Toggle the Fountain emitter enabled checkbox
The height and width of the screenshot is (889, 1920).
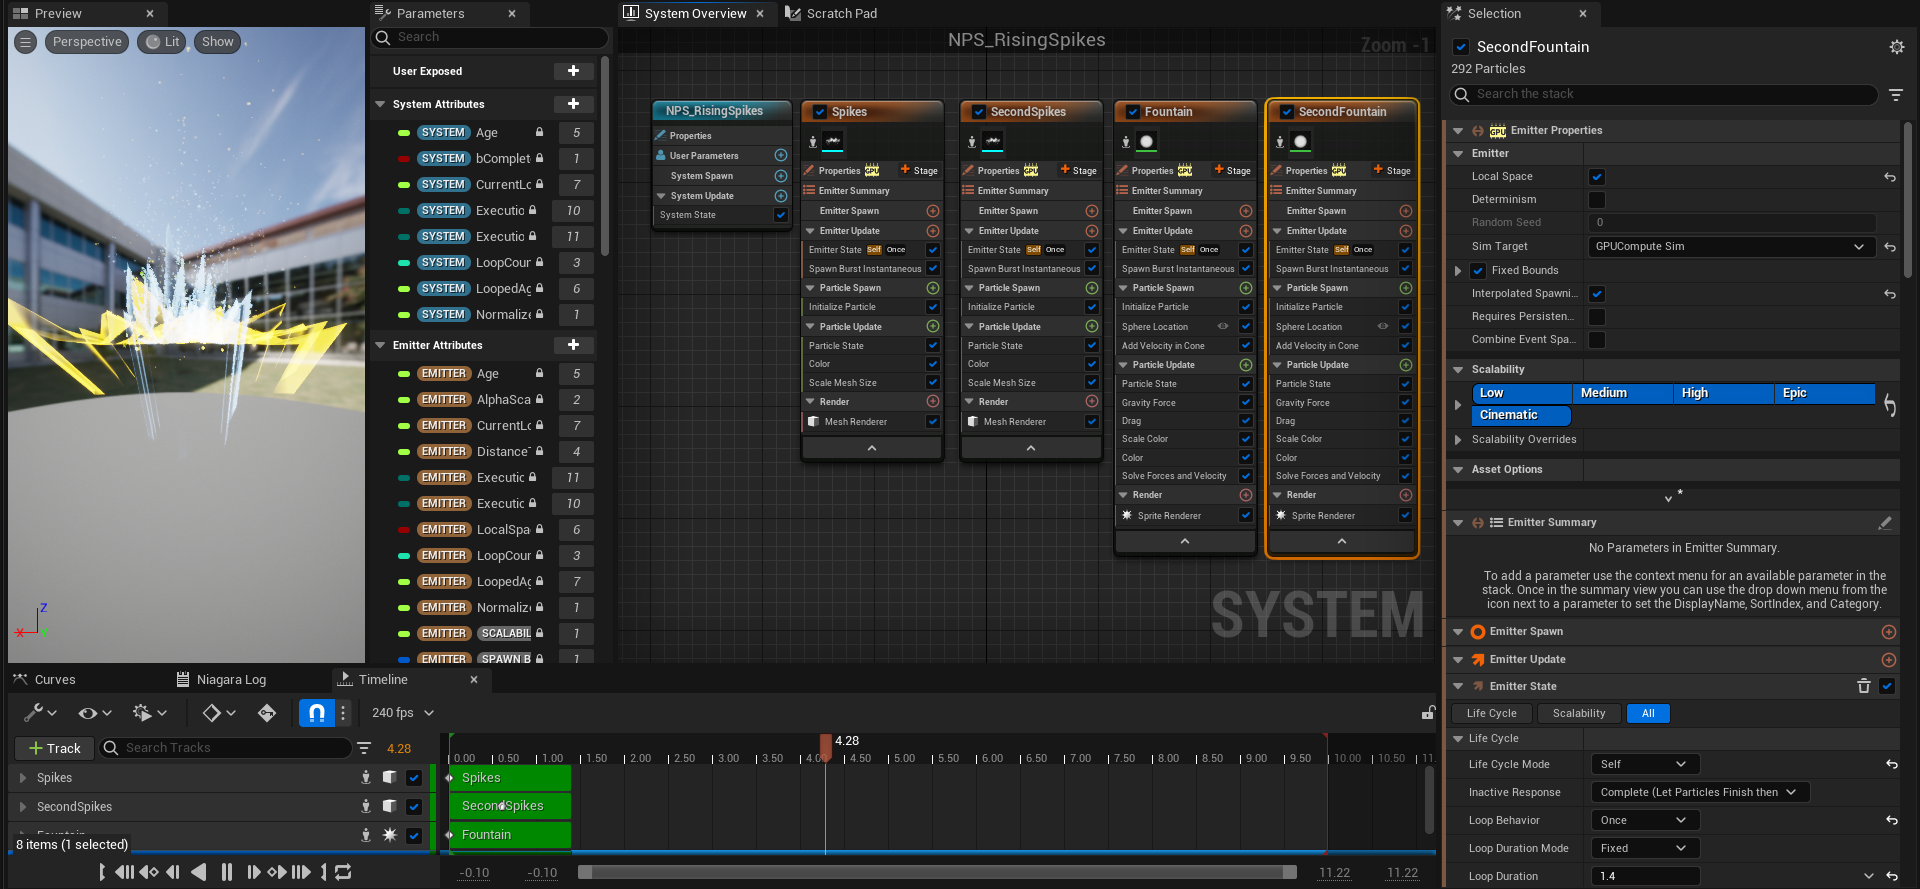(x=1132, y=112)
